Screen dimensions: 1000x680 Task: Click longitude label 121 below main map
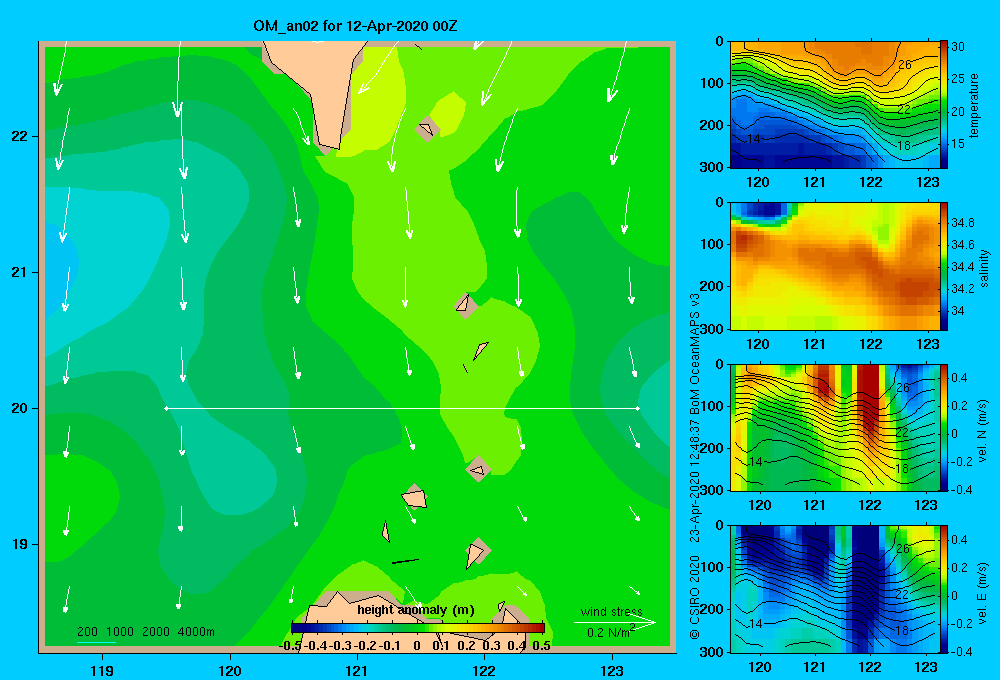(357, 670)
